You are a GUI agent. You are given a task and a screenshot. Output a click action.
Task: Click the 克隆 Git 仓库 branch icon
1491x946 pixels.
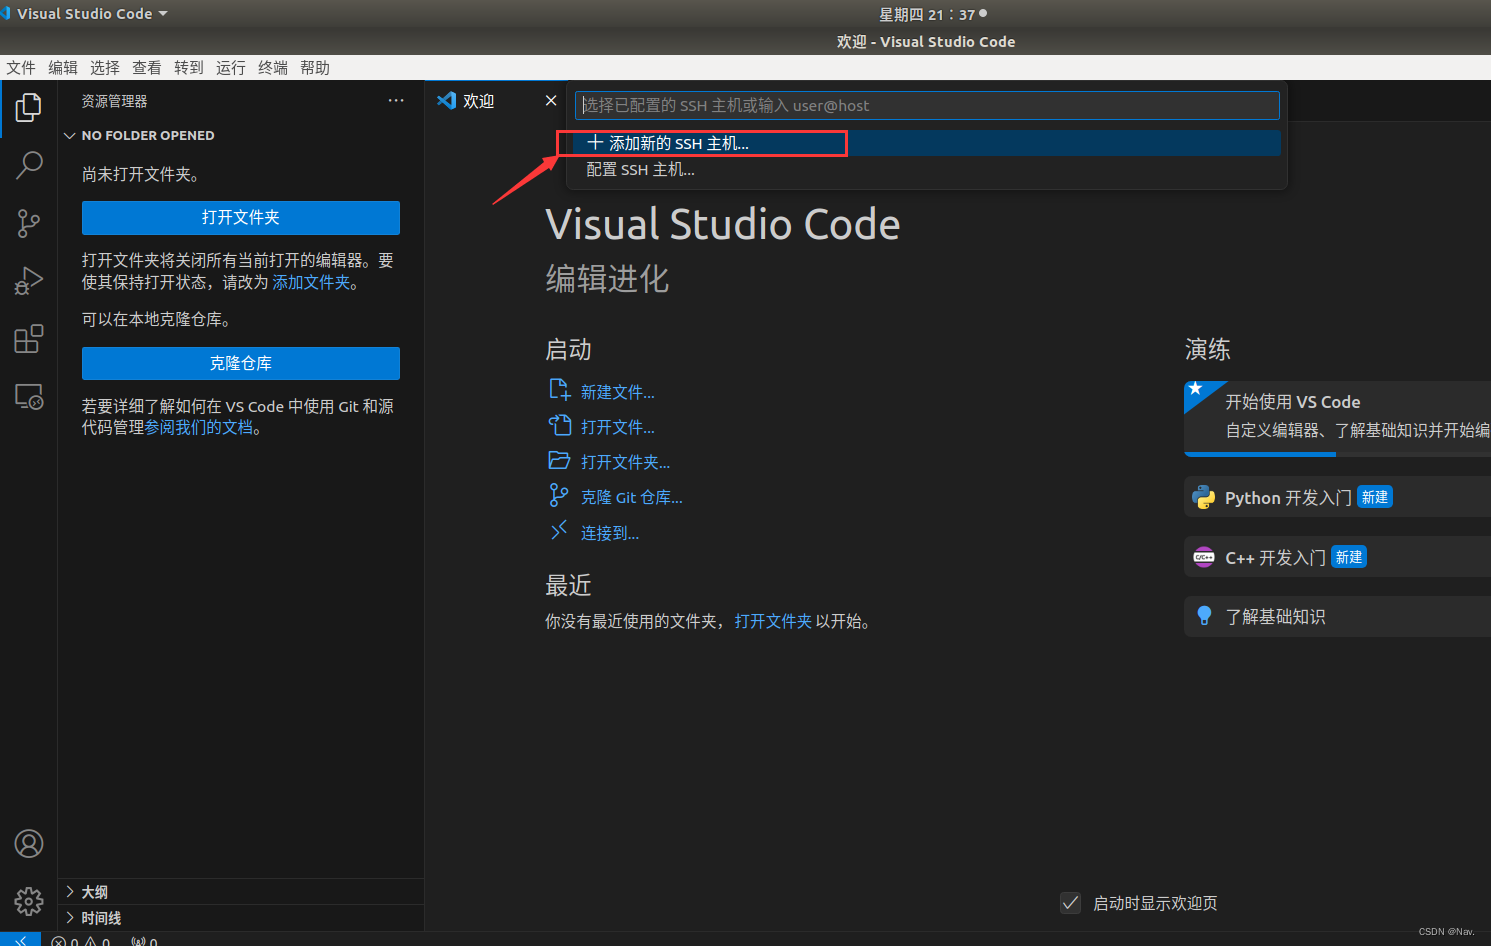pos(559,495)
